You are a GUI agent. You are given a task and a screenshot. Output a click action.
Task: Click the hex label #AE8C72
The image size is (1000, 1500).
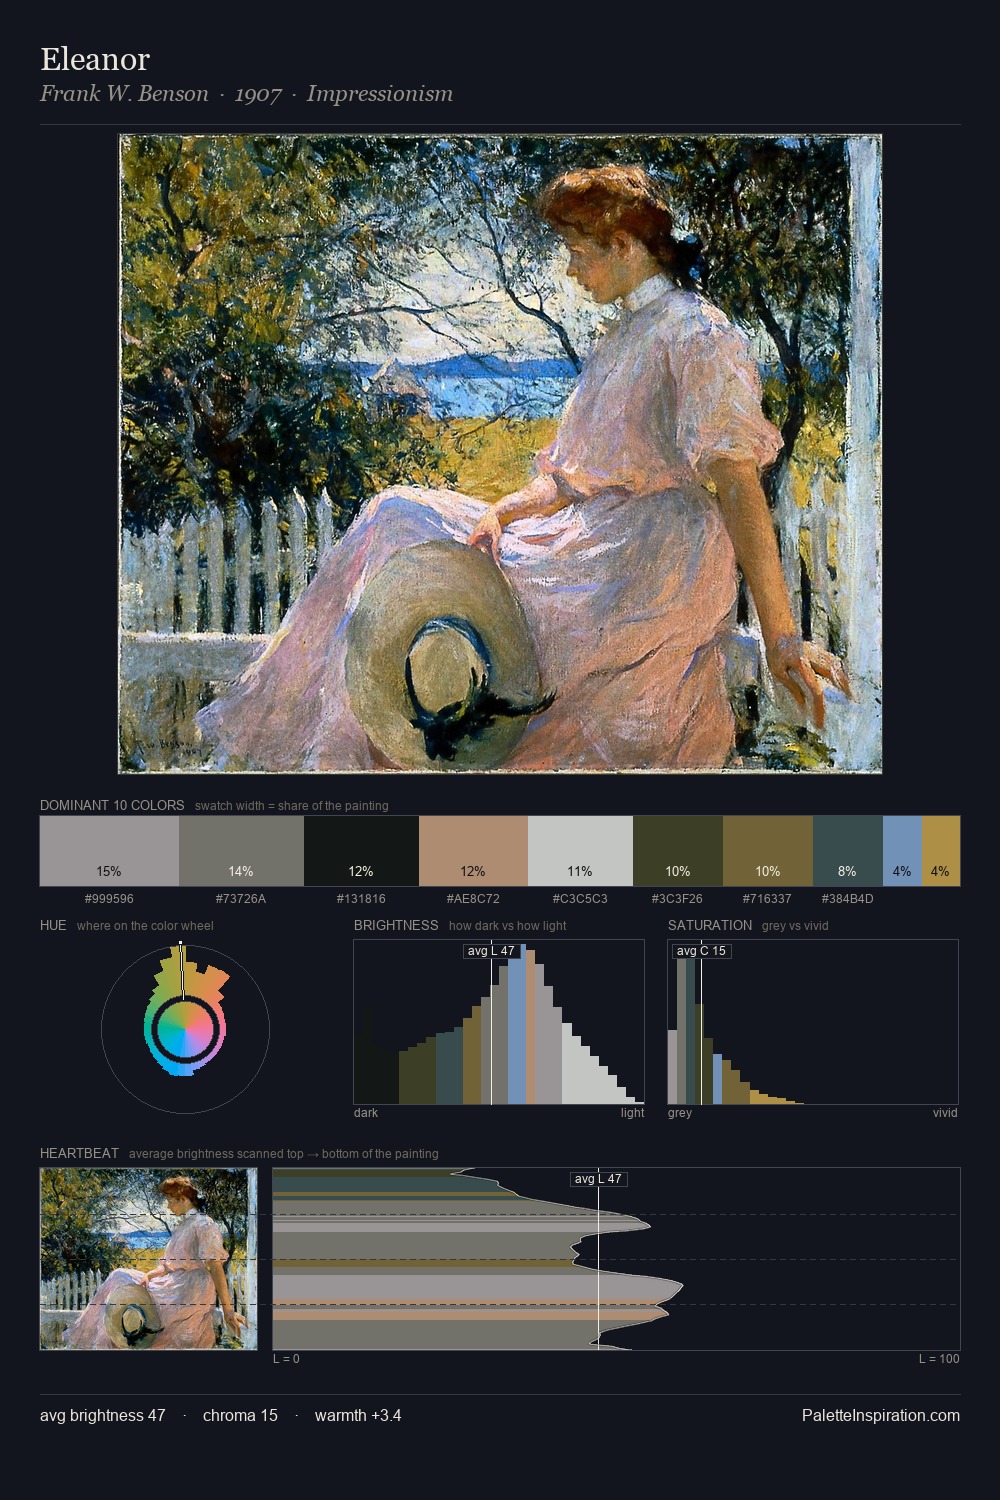(473, 899)
